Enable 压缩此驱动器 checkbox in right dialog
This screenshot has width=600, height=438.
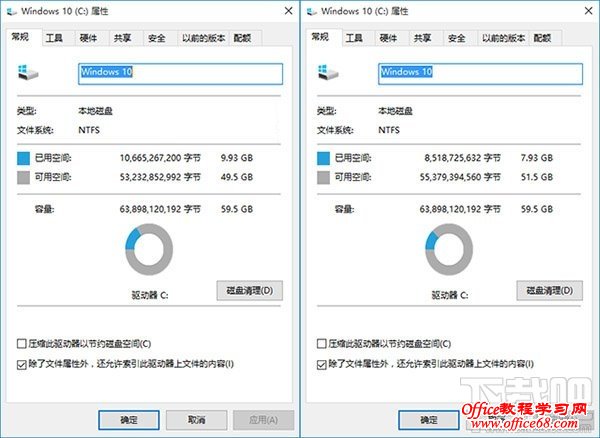pos(321,344)
